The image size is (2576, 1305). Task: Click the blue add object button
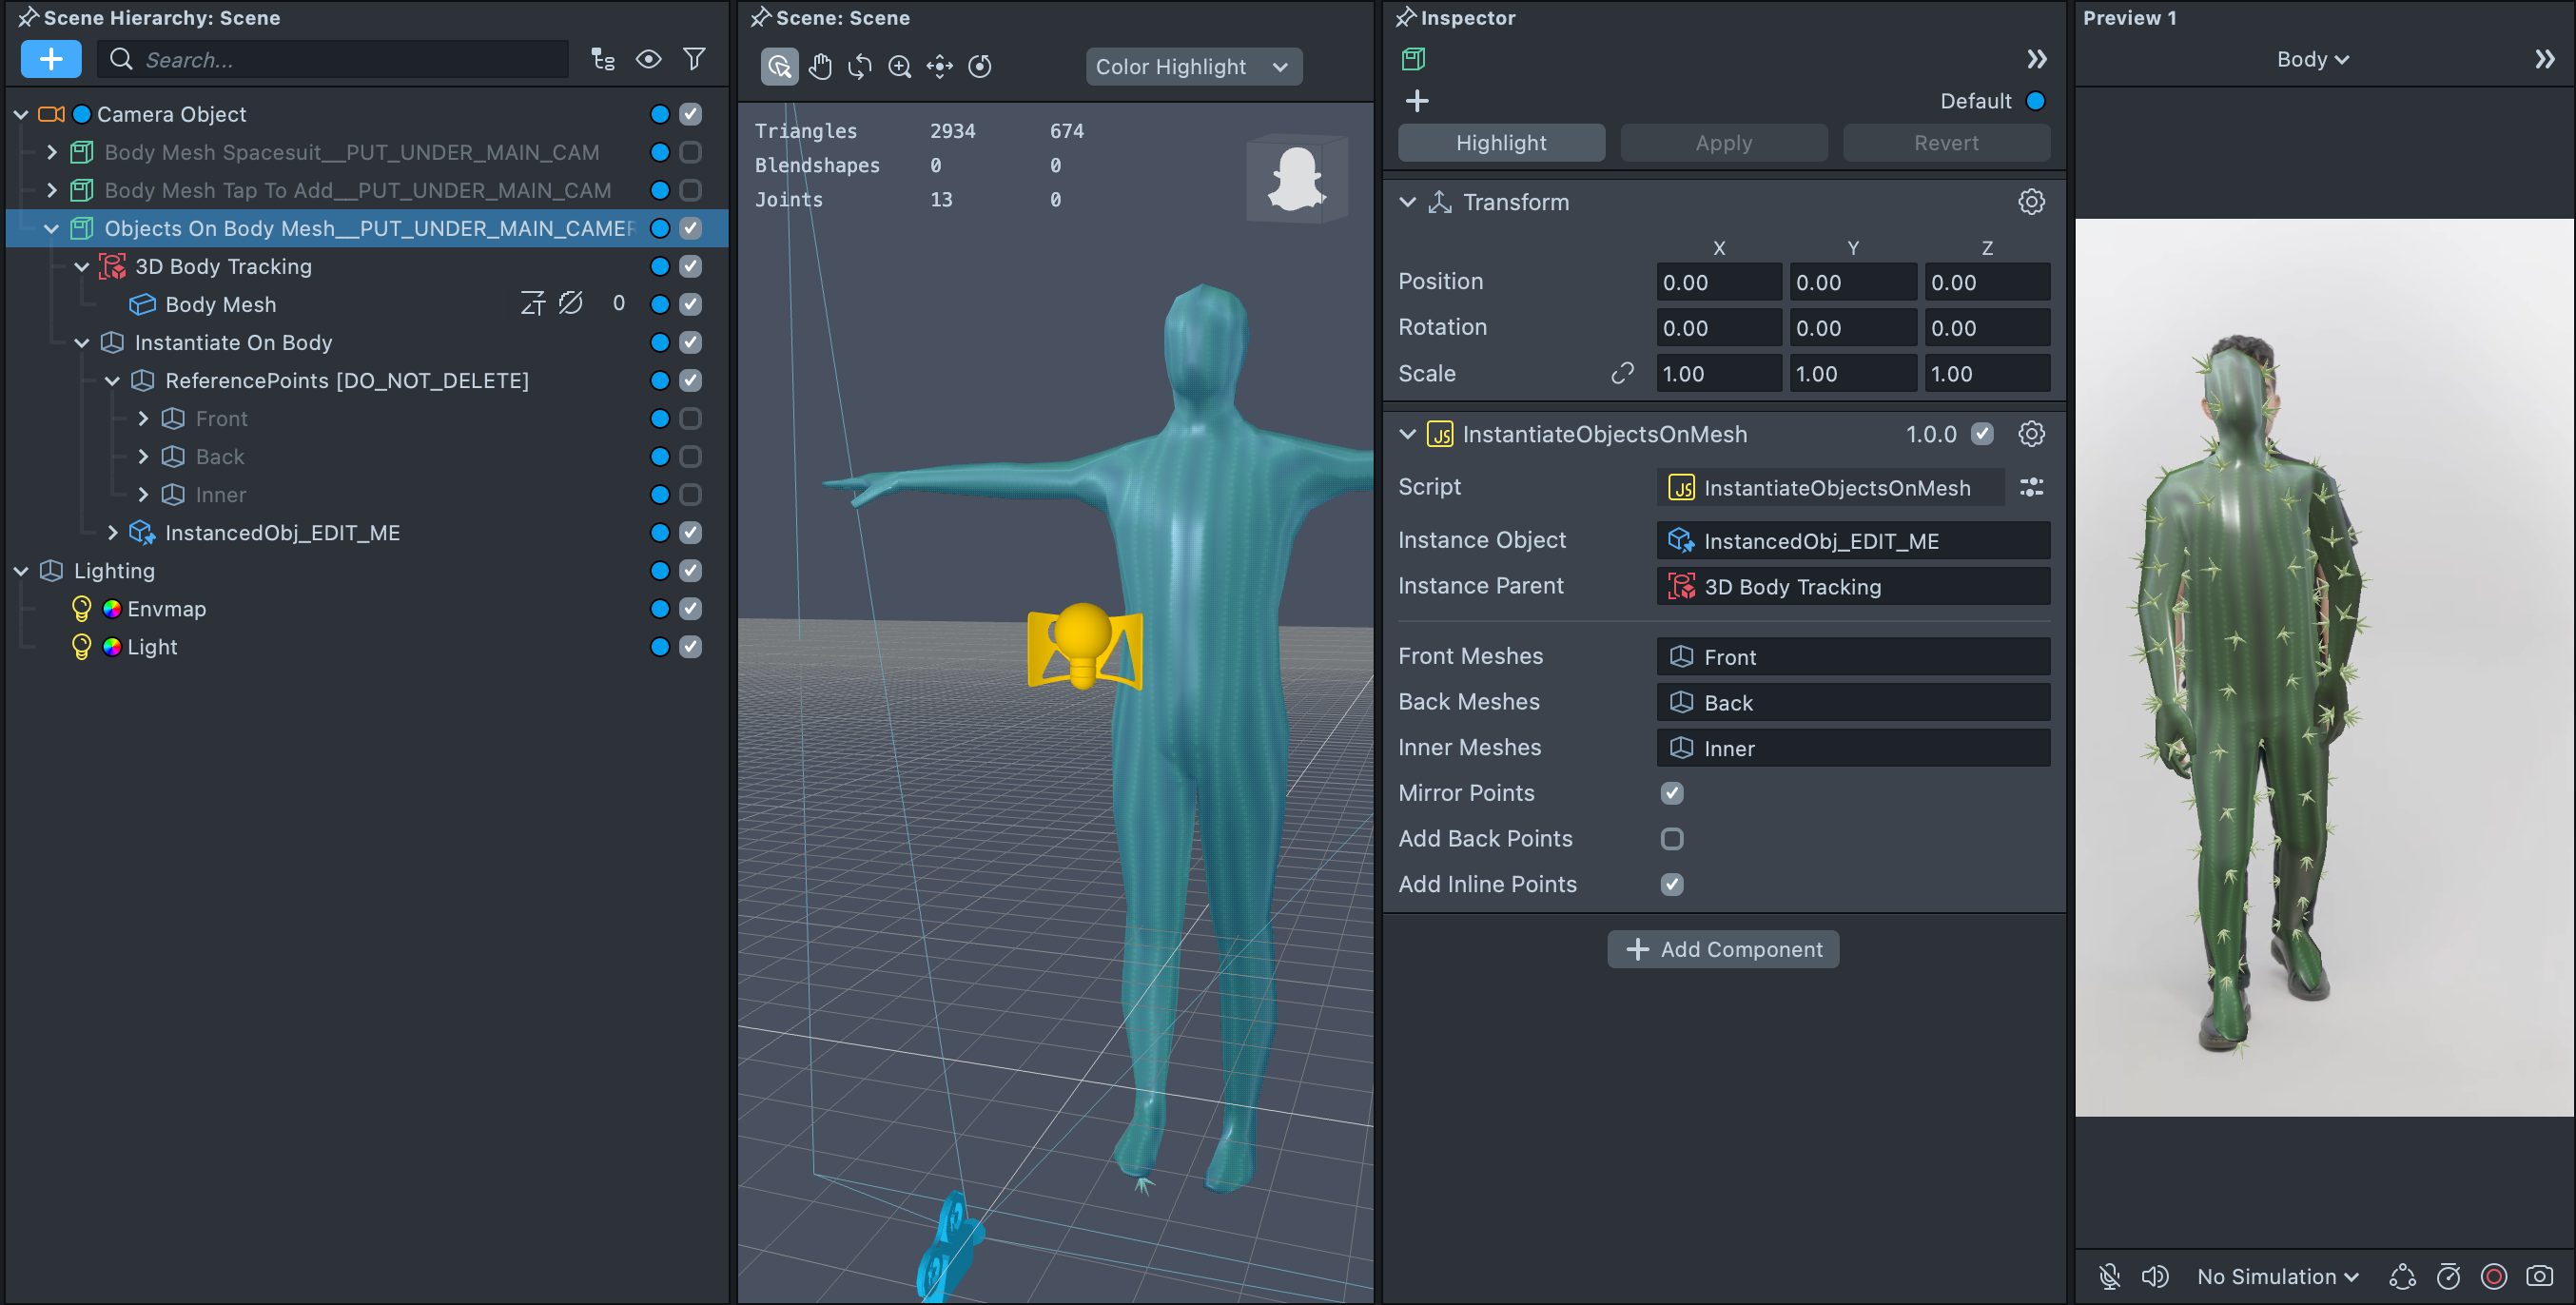point(51,59)
